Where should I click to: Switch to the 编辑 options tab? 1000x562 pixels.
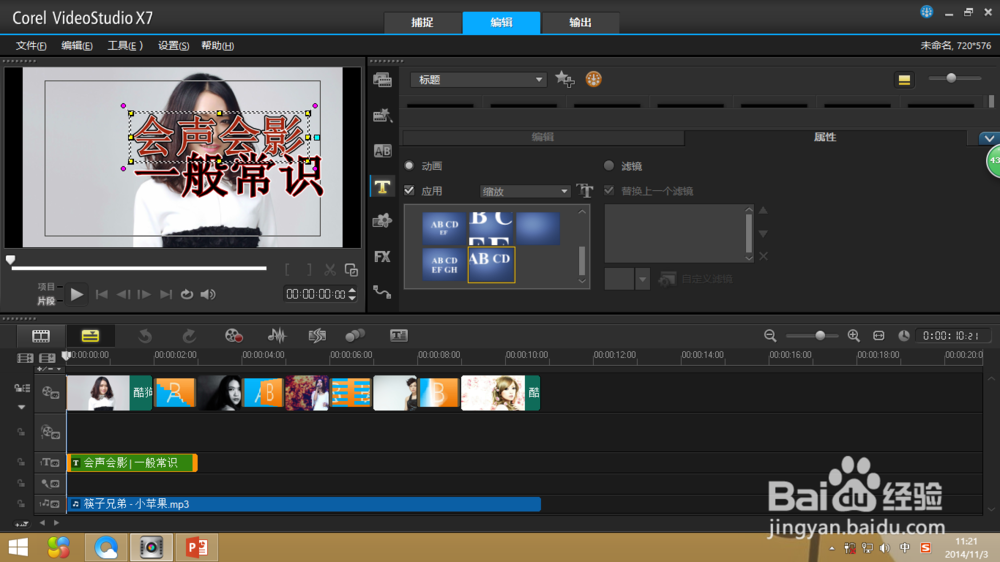click(x=543, y=137)
